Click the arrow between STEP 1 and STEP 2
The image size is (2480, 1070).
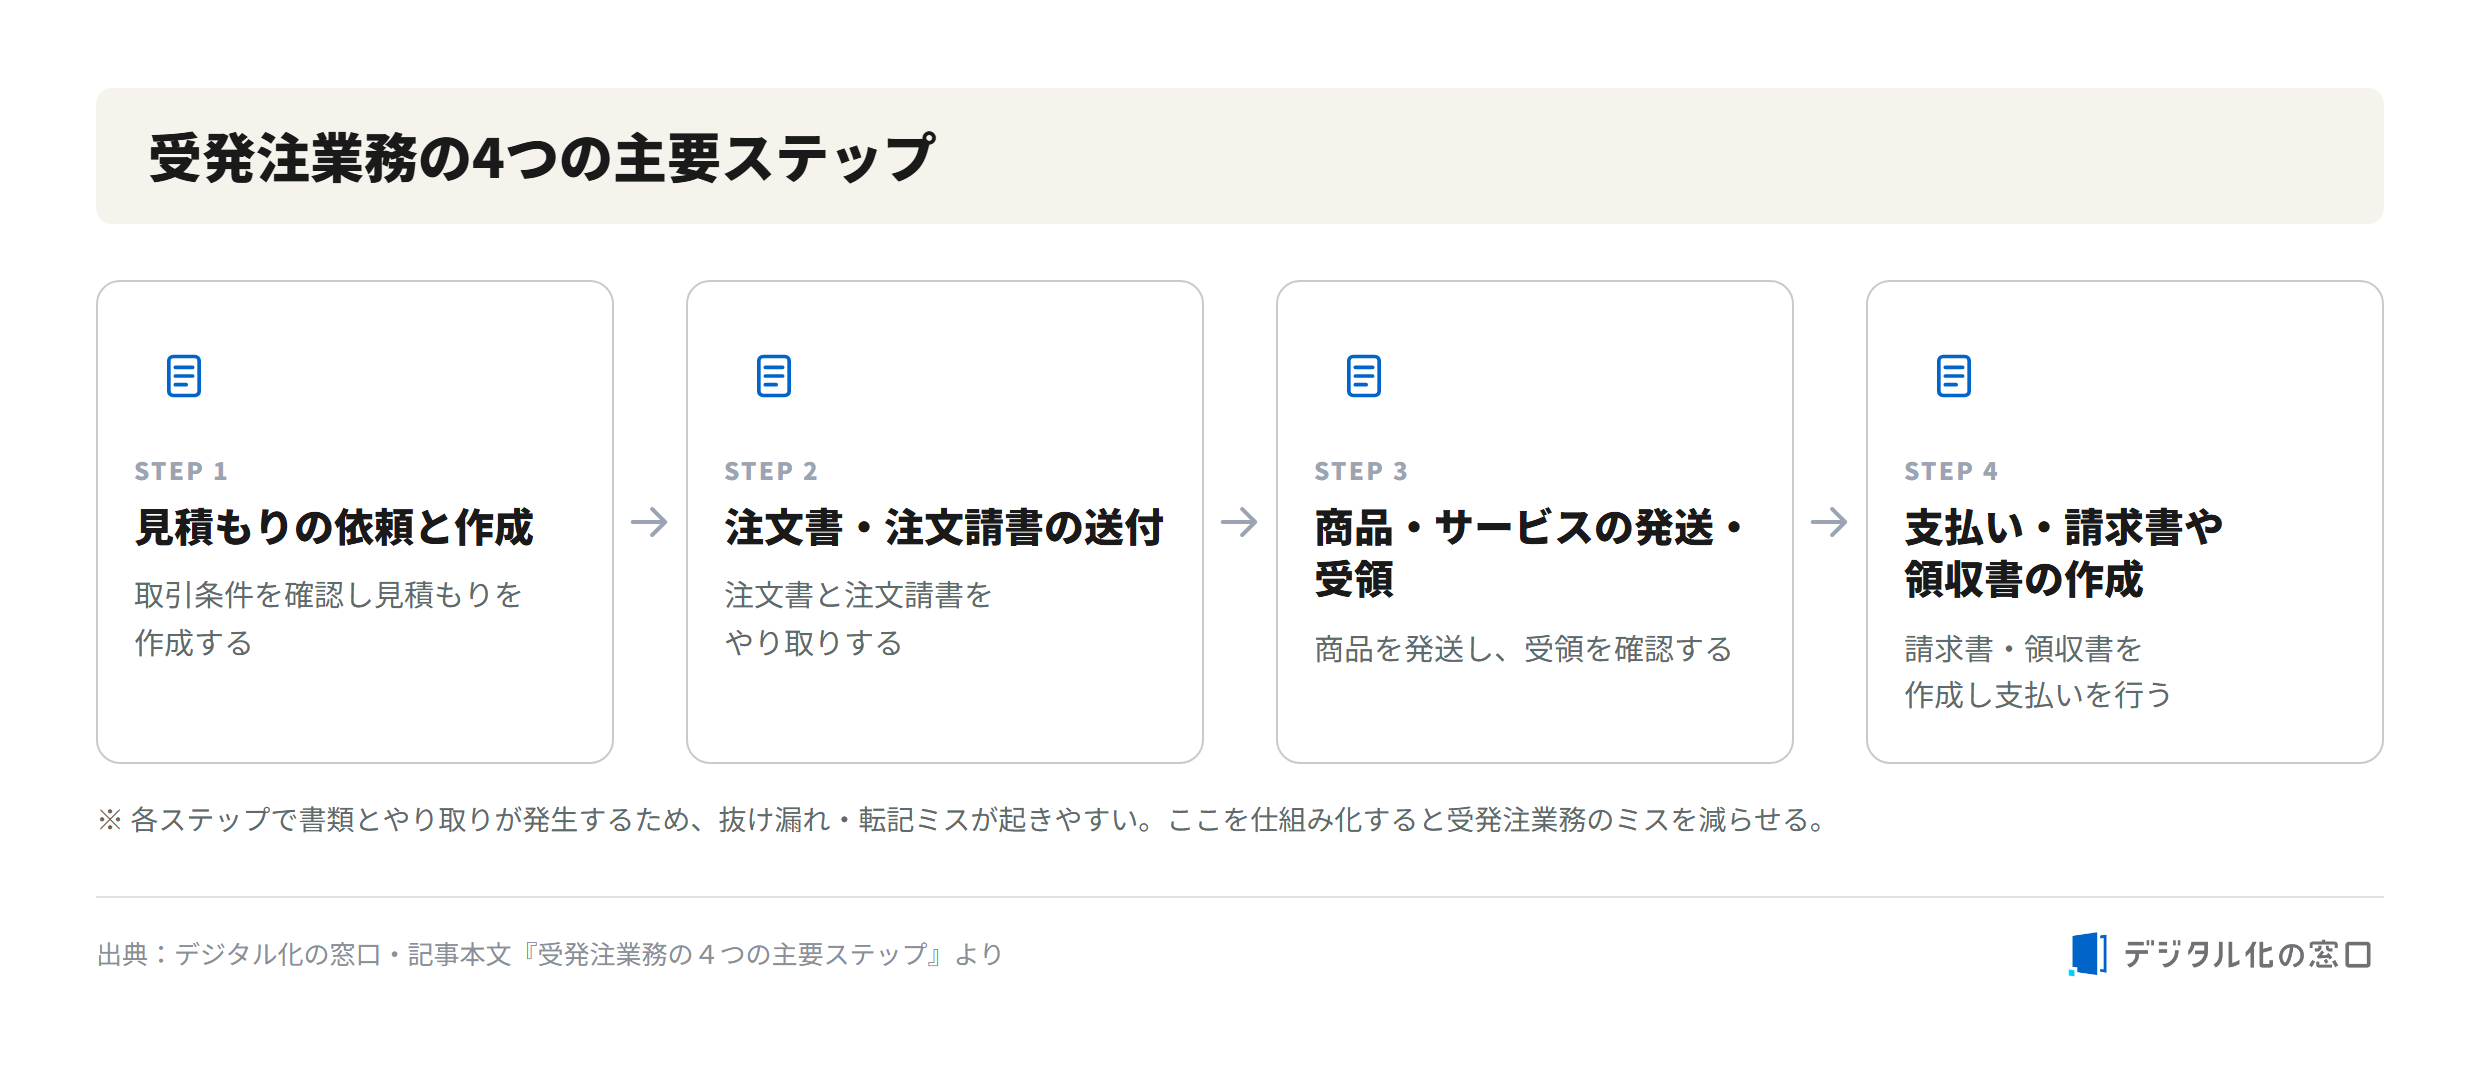click(x=650, y=522)
